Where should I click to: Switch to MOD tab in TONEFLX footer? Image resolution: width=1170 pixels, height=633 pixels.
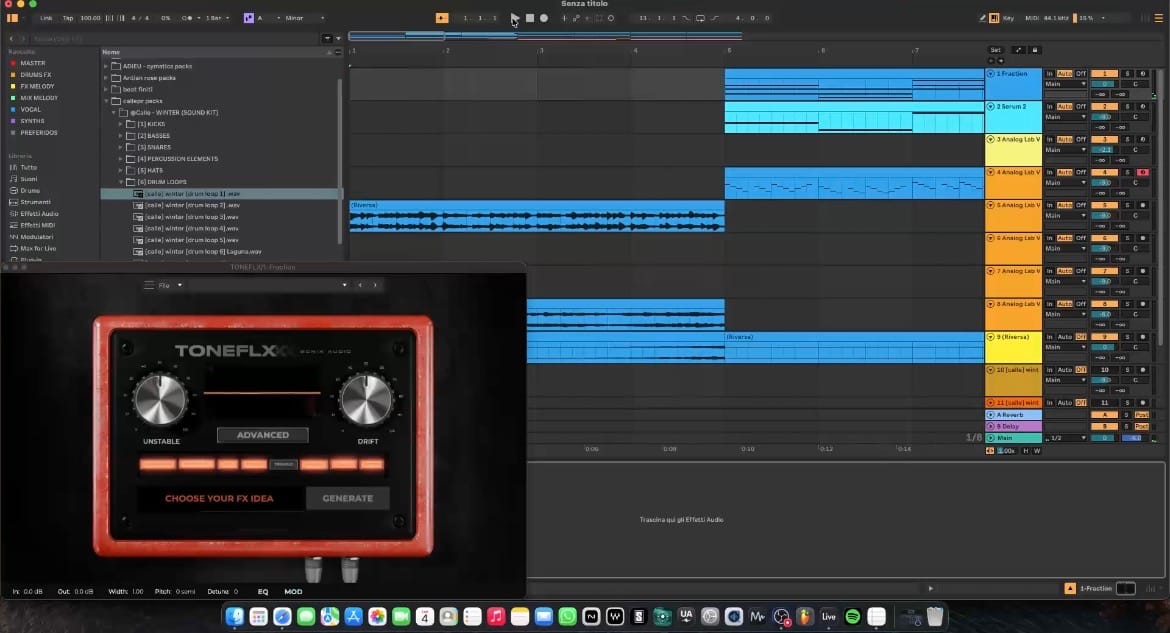pyautogui.click(x=293, y=591)
